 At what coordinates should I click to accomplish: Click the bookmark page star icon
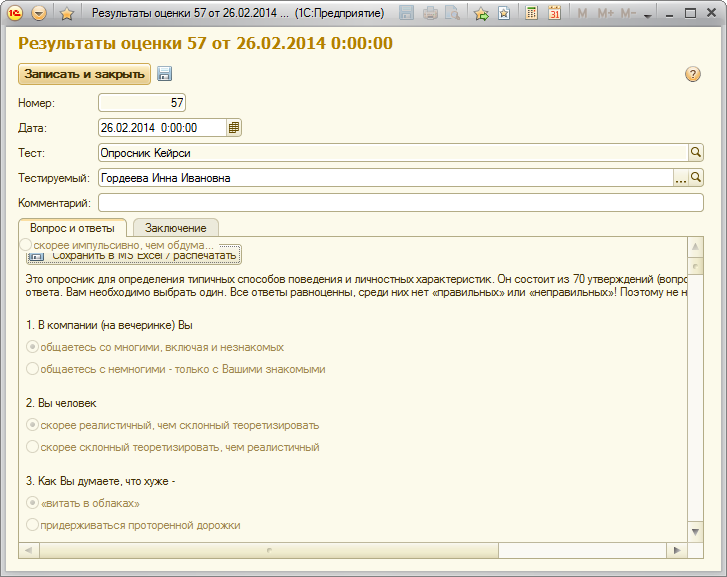pyautogui.click(x=504, y=13)
